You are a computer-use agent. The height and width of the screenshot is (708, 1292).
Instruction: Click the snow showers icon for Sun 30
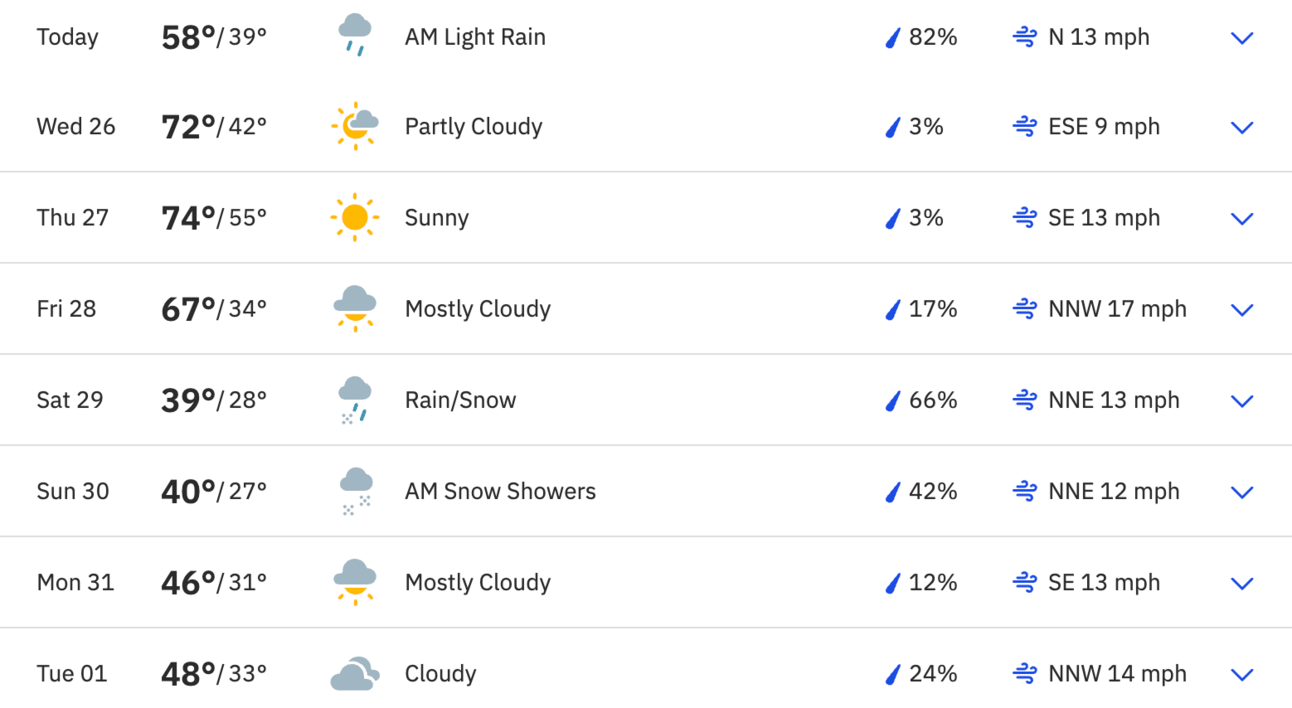click(355, 491)
